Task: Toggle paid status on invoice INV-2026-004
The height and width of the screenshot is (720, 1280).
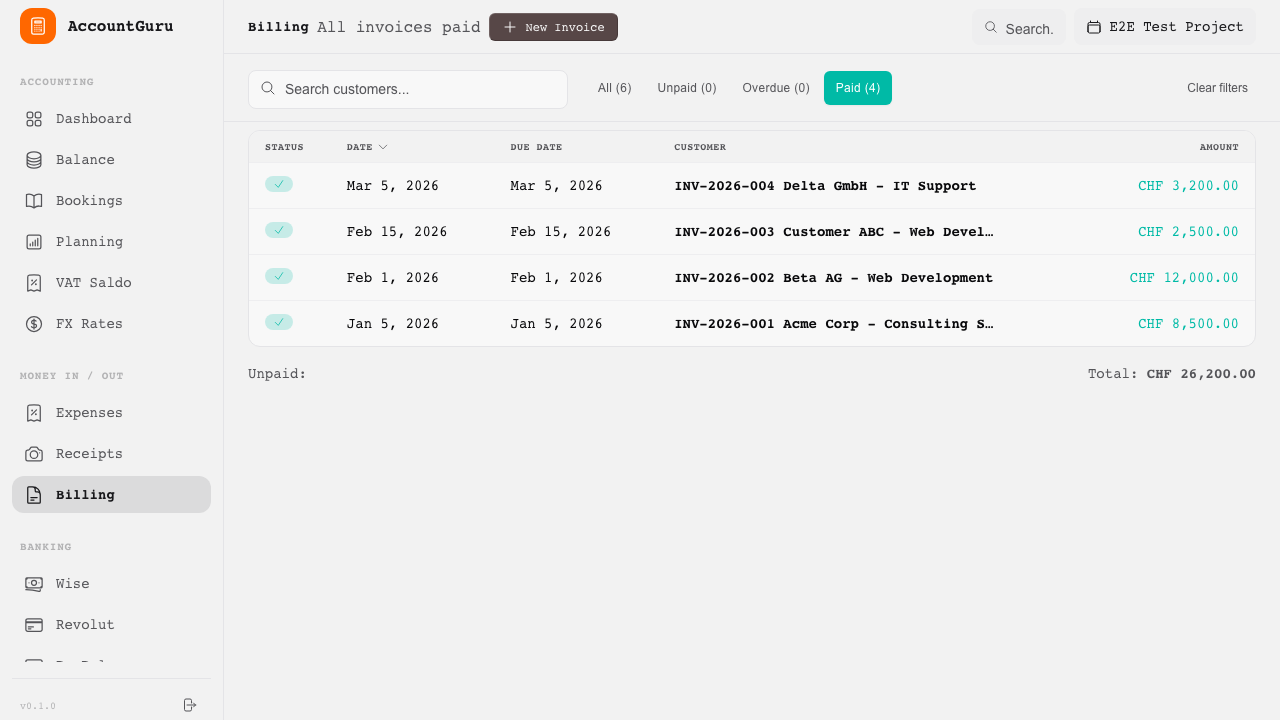Action: coord(279,184)
